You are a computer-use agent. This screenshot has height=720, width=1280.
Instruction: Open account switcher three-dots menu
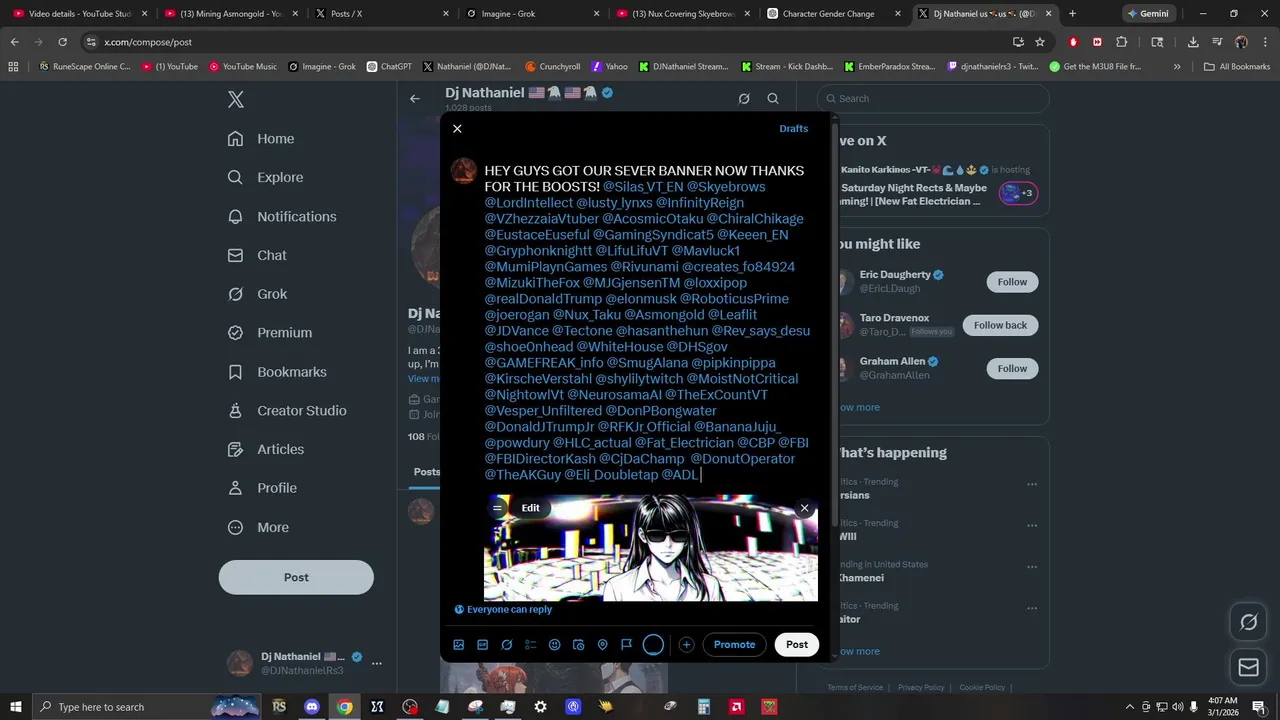tap(377, 663)
